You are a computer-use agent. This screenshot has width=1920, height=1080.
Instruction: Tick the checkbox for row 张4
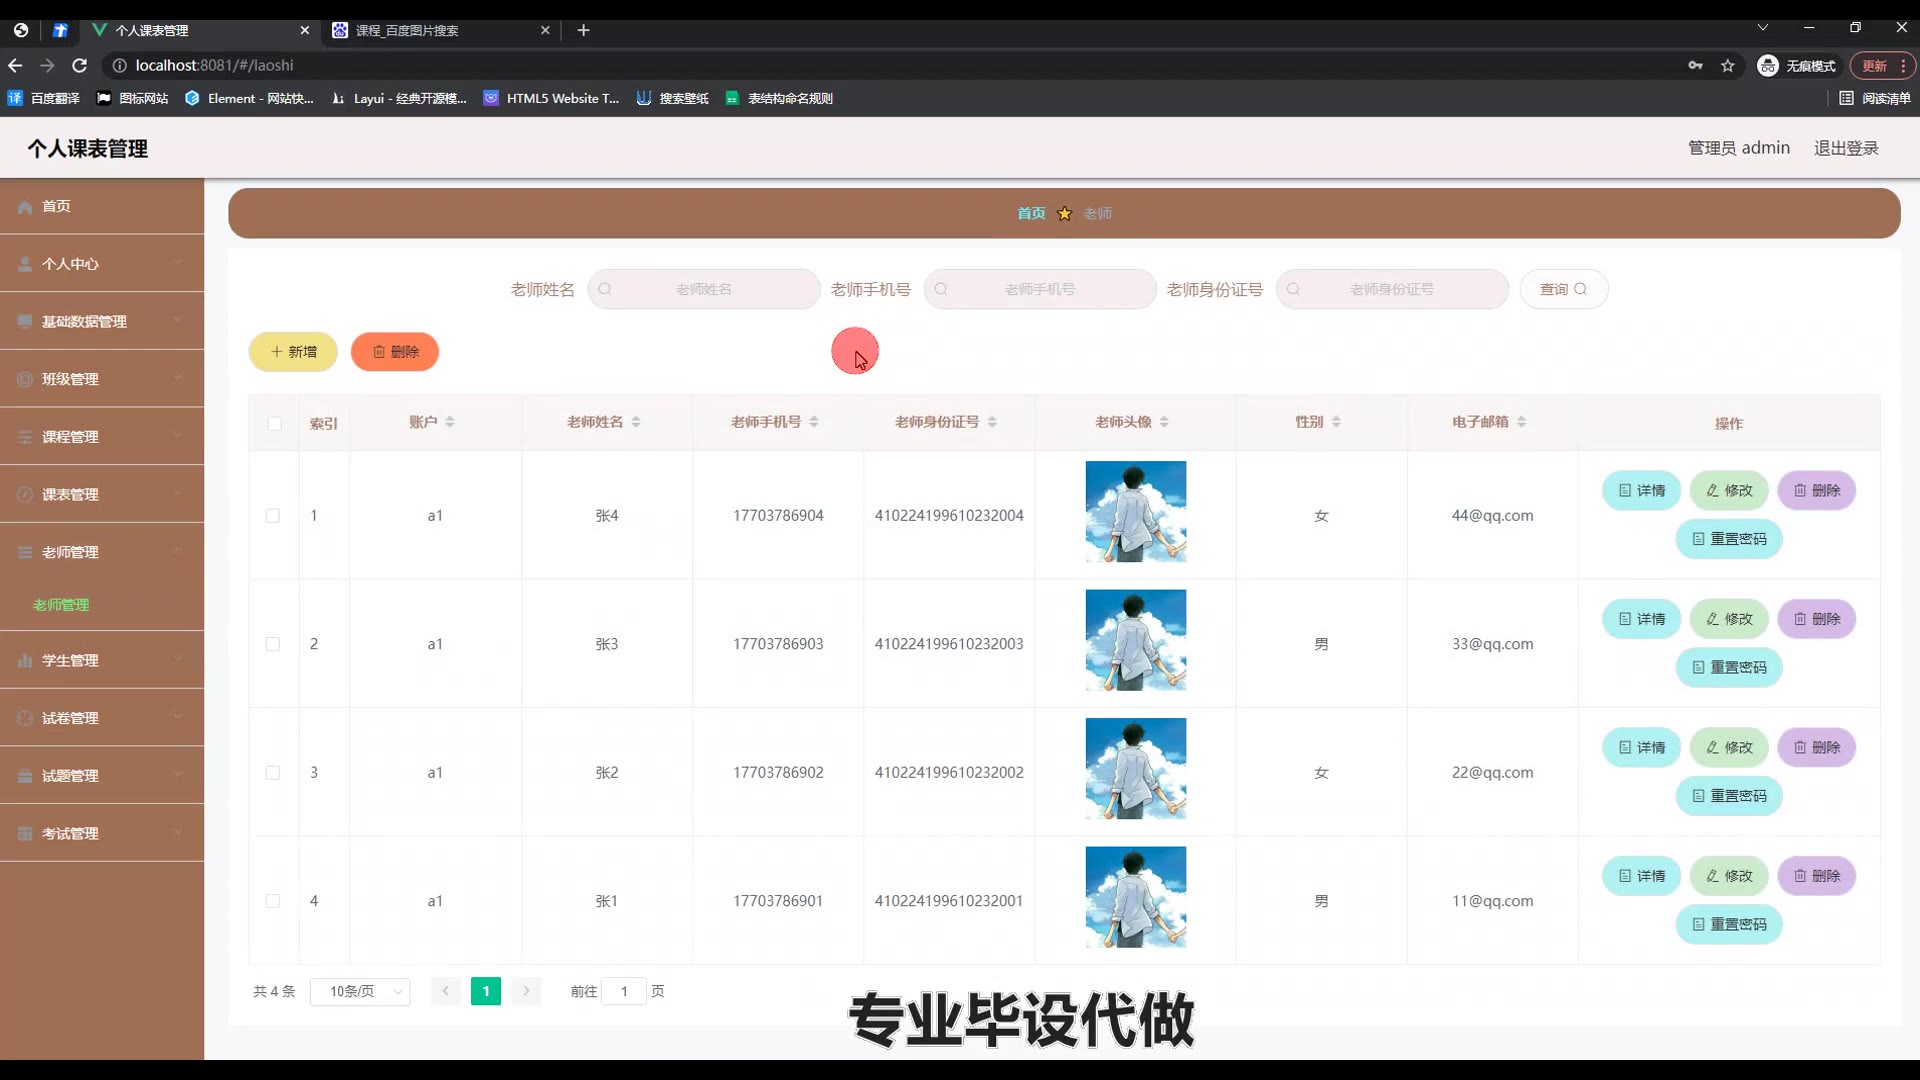[273, 516]
